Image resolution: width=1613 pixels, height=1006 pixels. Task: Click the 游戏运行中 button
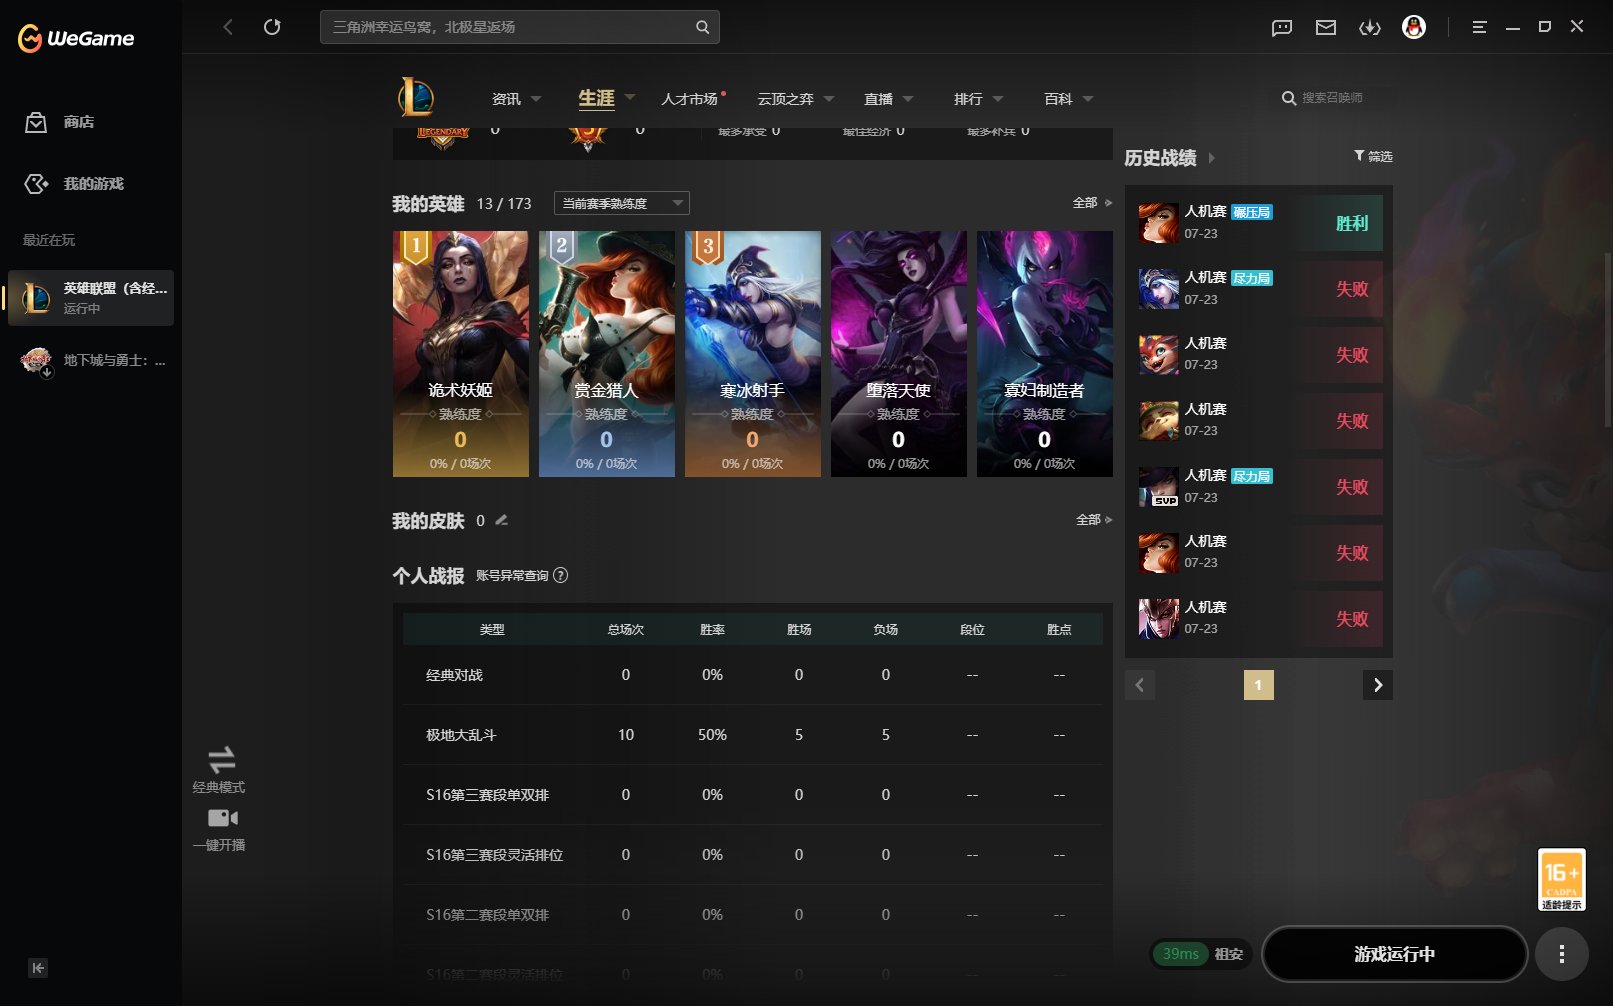(x=1394, y=954)
